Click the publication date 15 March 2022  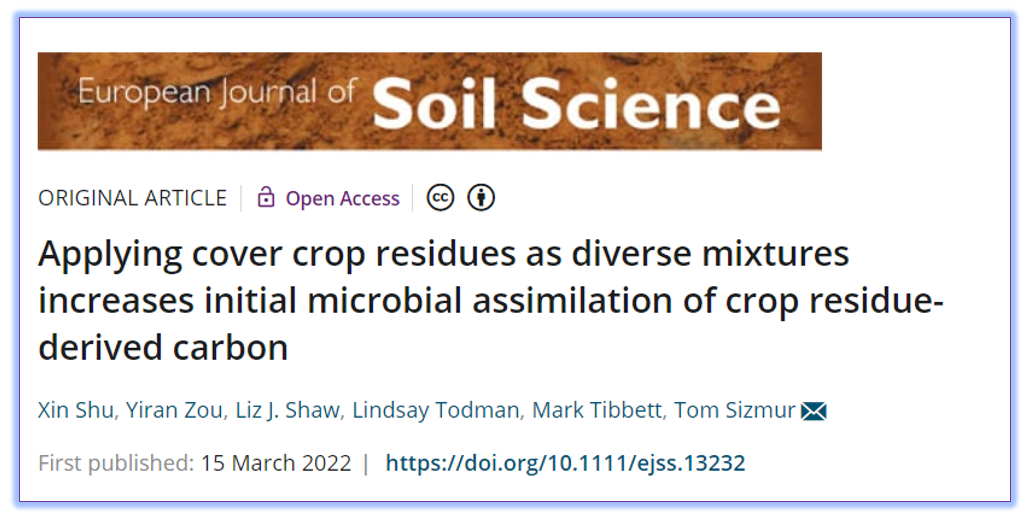point(276,463)
